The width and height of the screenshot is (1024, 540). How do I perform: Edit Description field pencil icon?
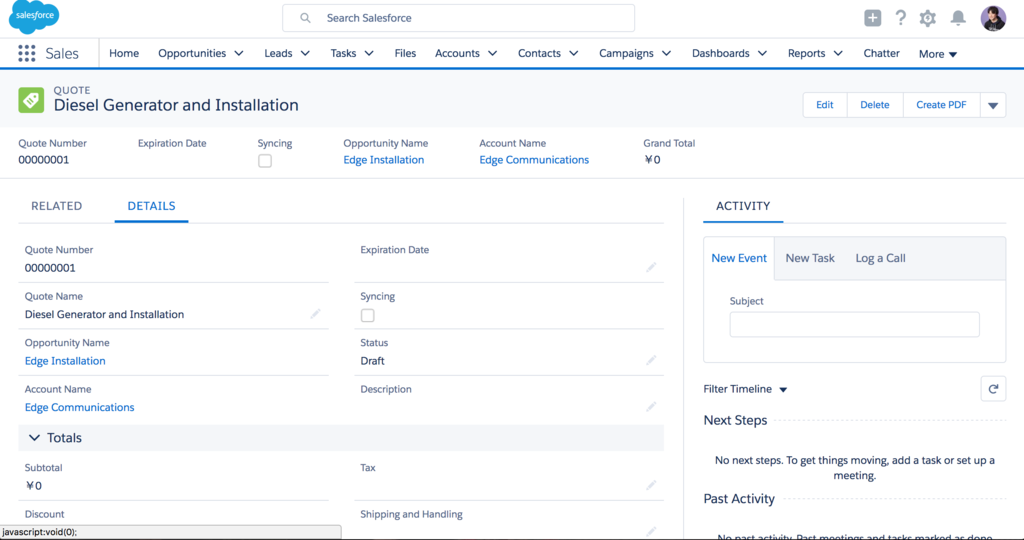pos(651,407)
